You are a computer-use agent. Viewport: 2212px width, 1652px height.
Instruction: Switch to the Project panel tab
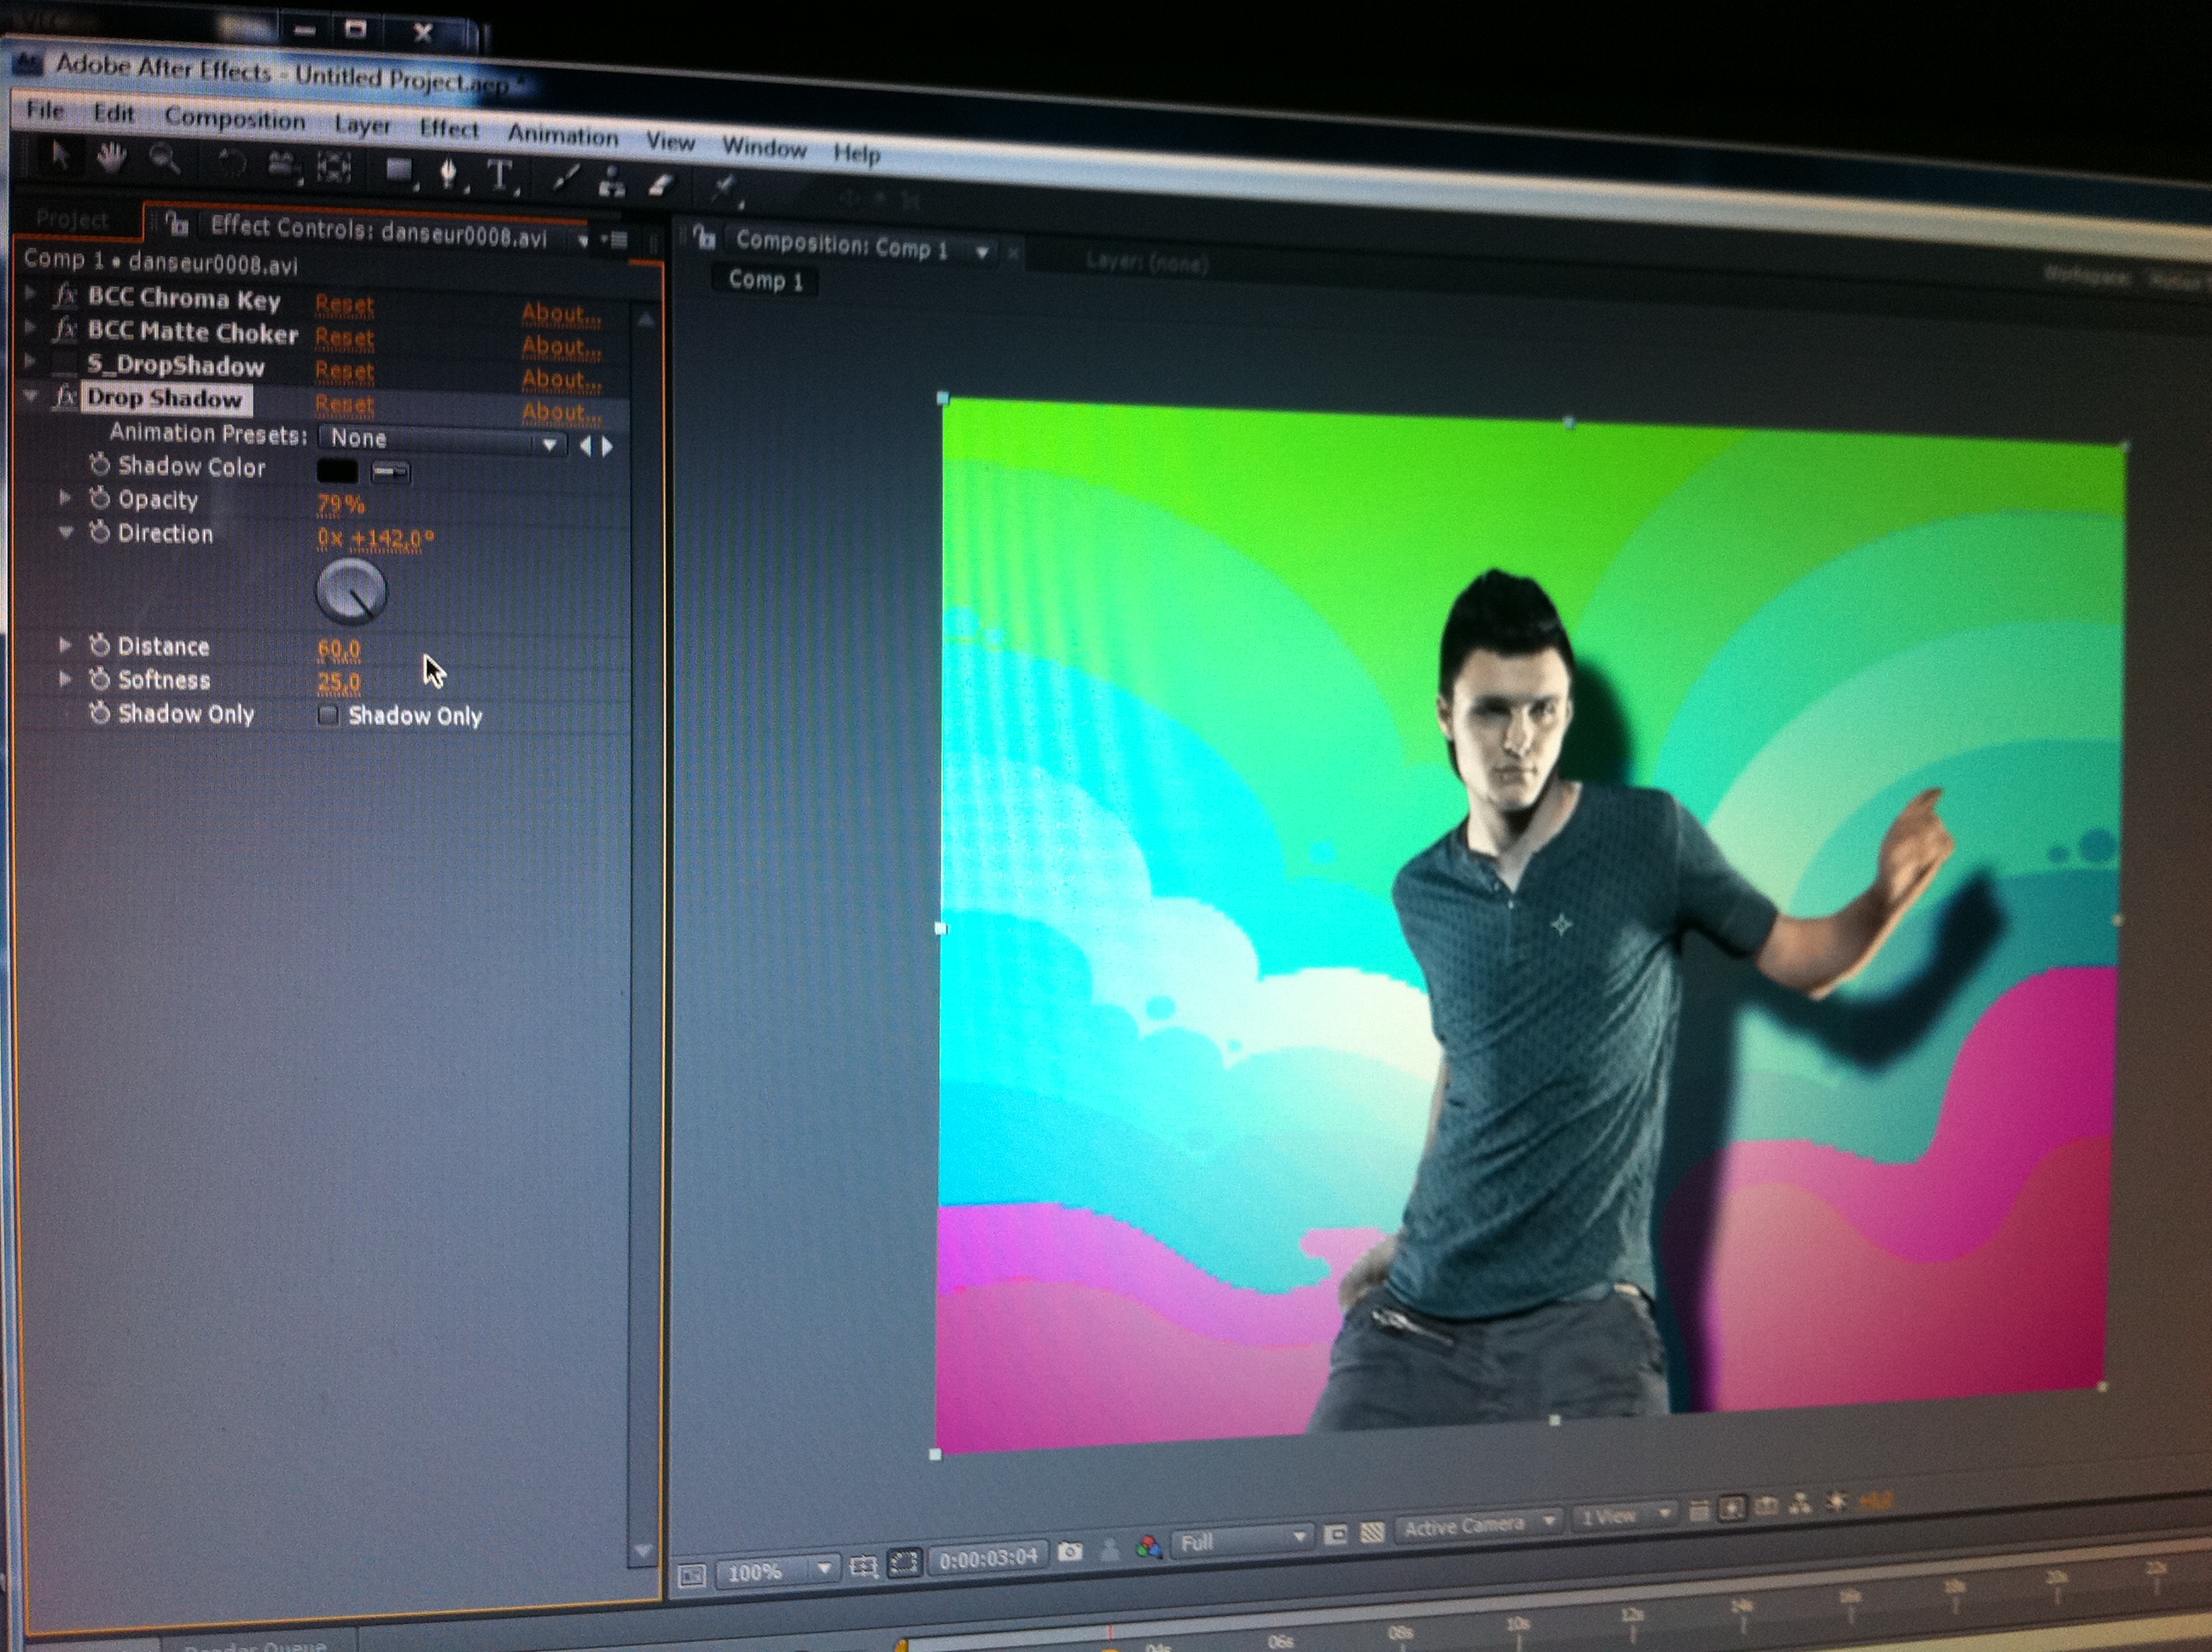coord(72,219)
